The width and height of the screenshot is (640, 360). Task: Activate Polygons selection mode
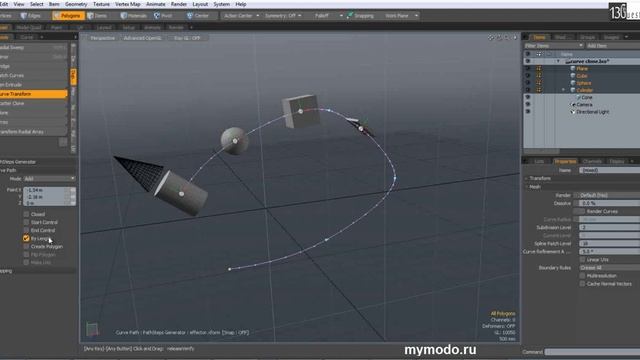[x=68, y=16]
